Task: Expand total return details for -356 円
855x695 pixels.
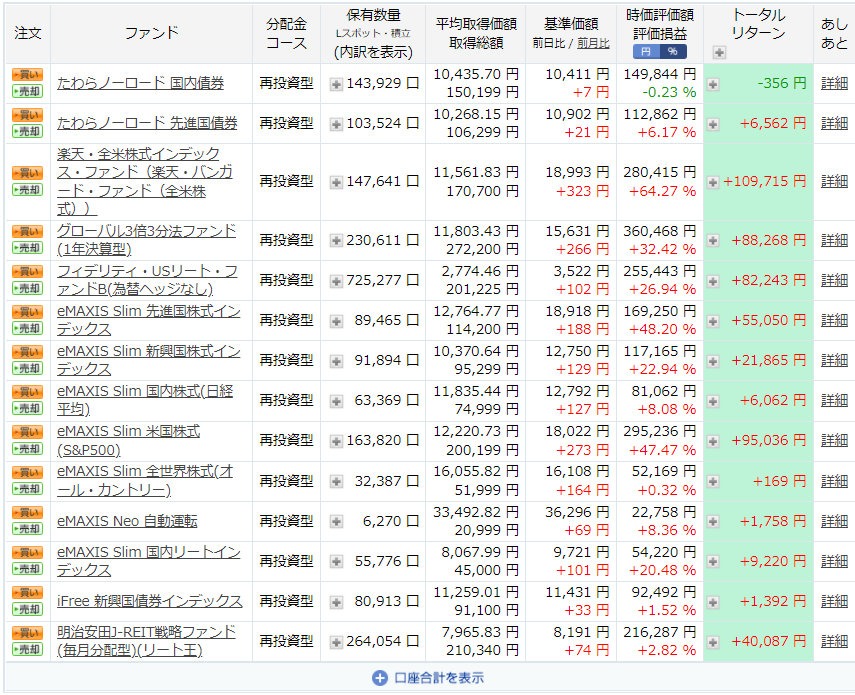Action: click(713, 84)
